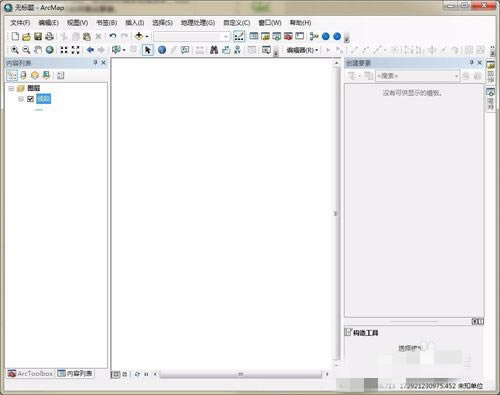The image size is (500, 395).
Task: Open the 自定义(C) menu
Action: (x=237, y=23)
